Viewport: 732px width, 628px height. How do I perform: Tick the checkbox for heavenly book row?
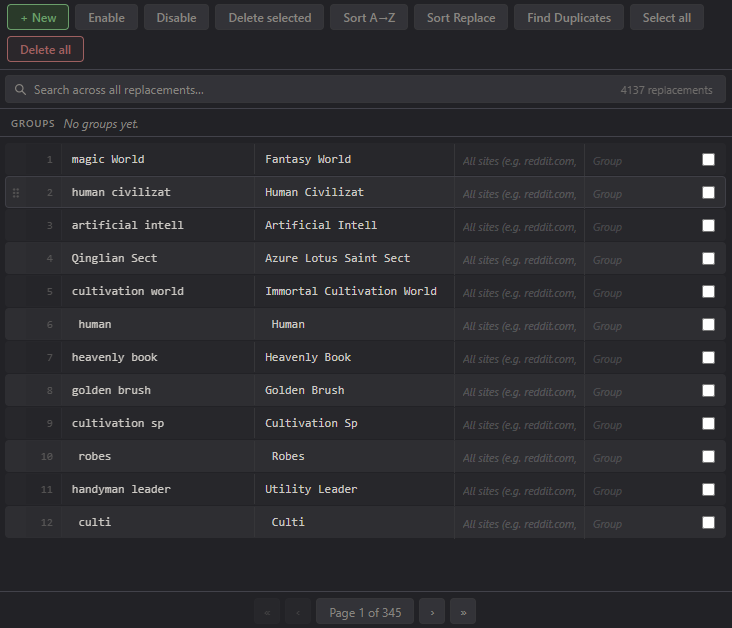708,358
